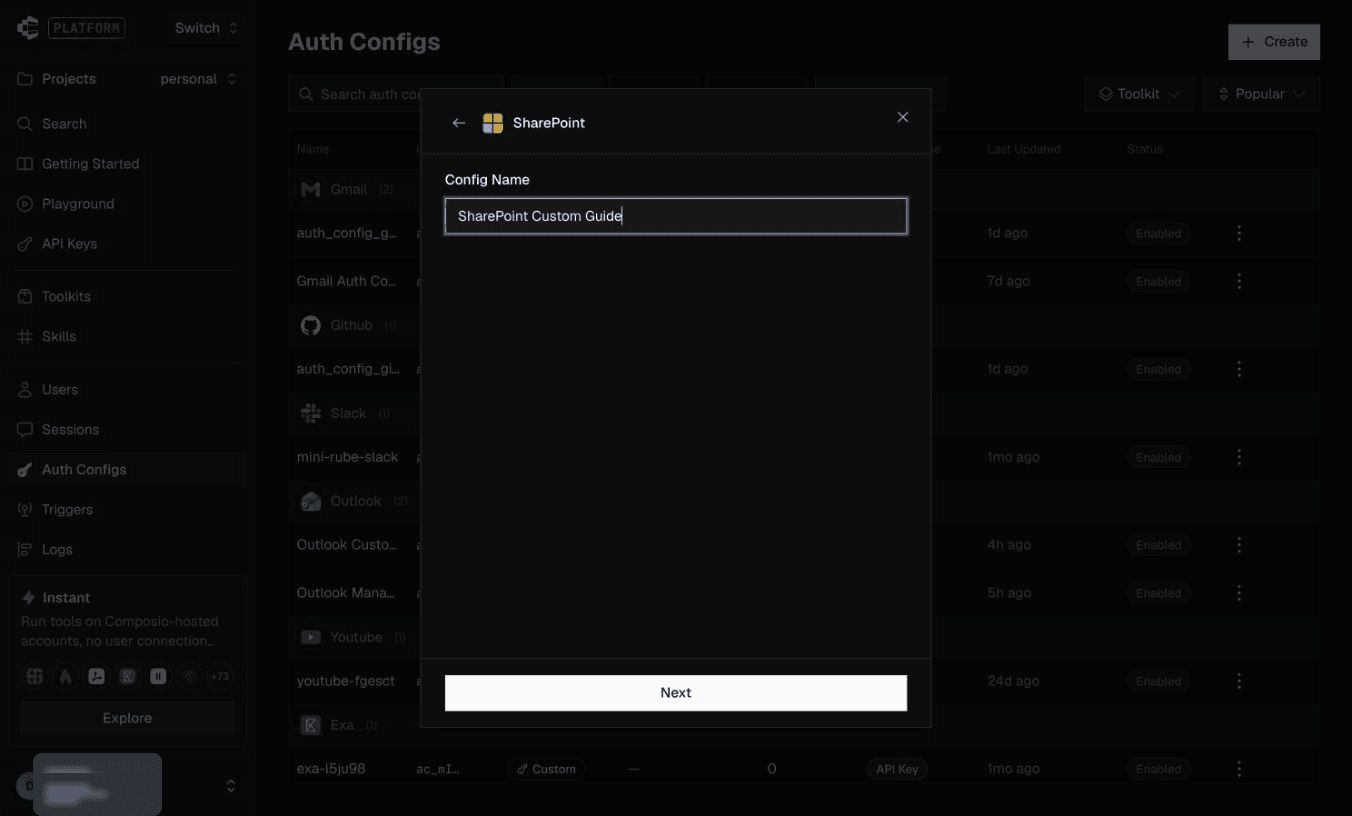Click the Explore button in the Instant card

[x=127, y=718]
